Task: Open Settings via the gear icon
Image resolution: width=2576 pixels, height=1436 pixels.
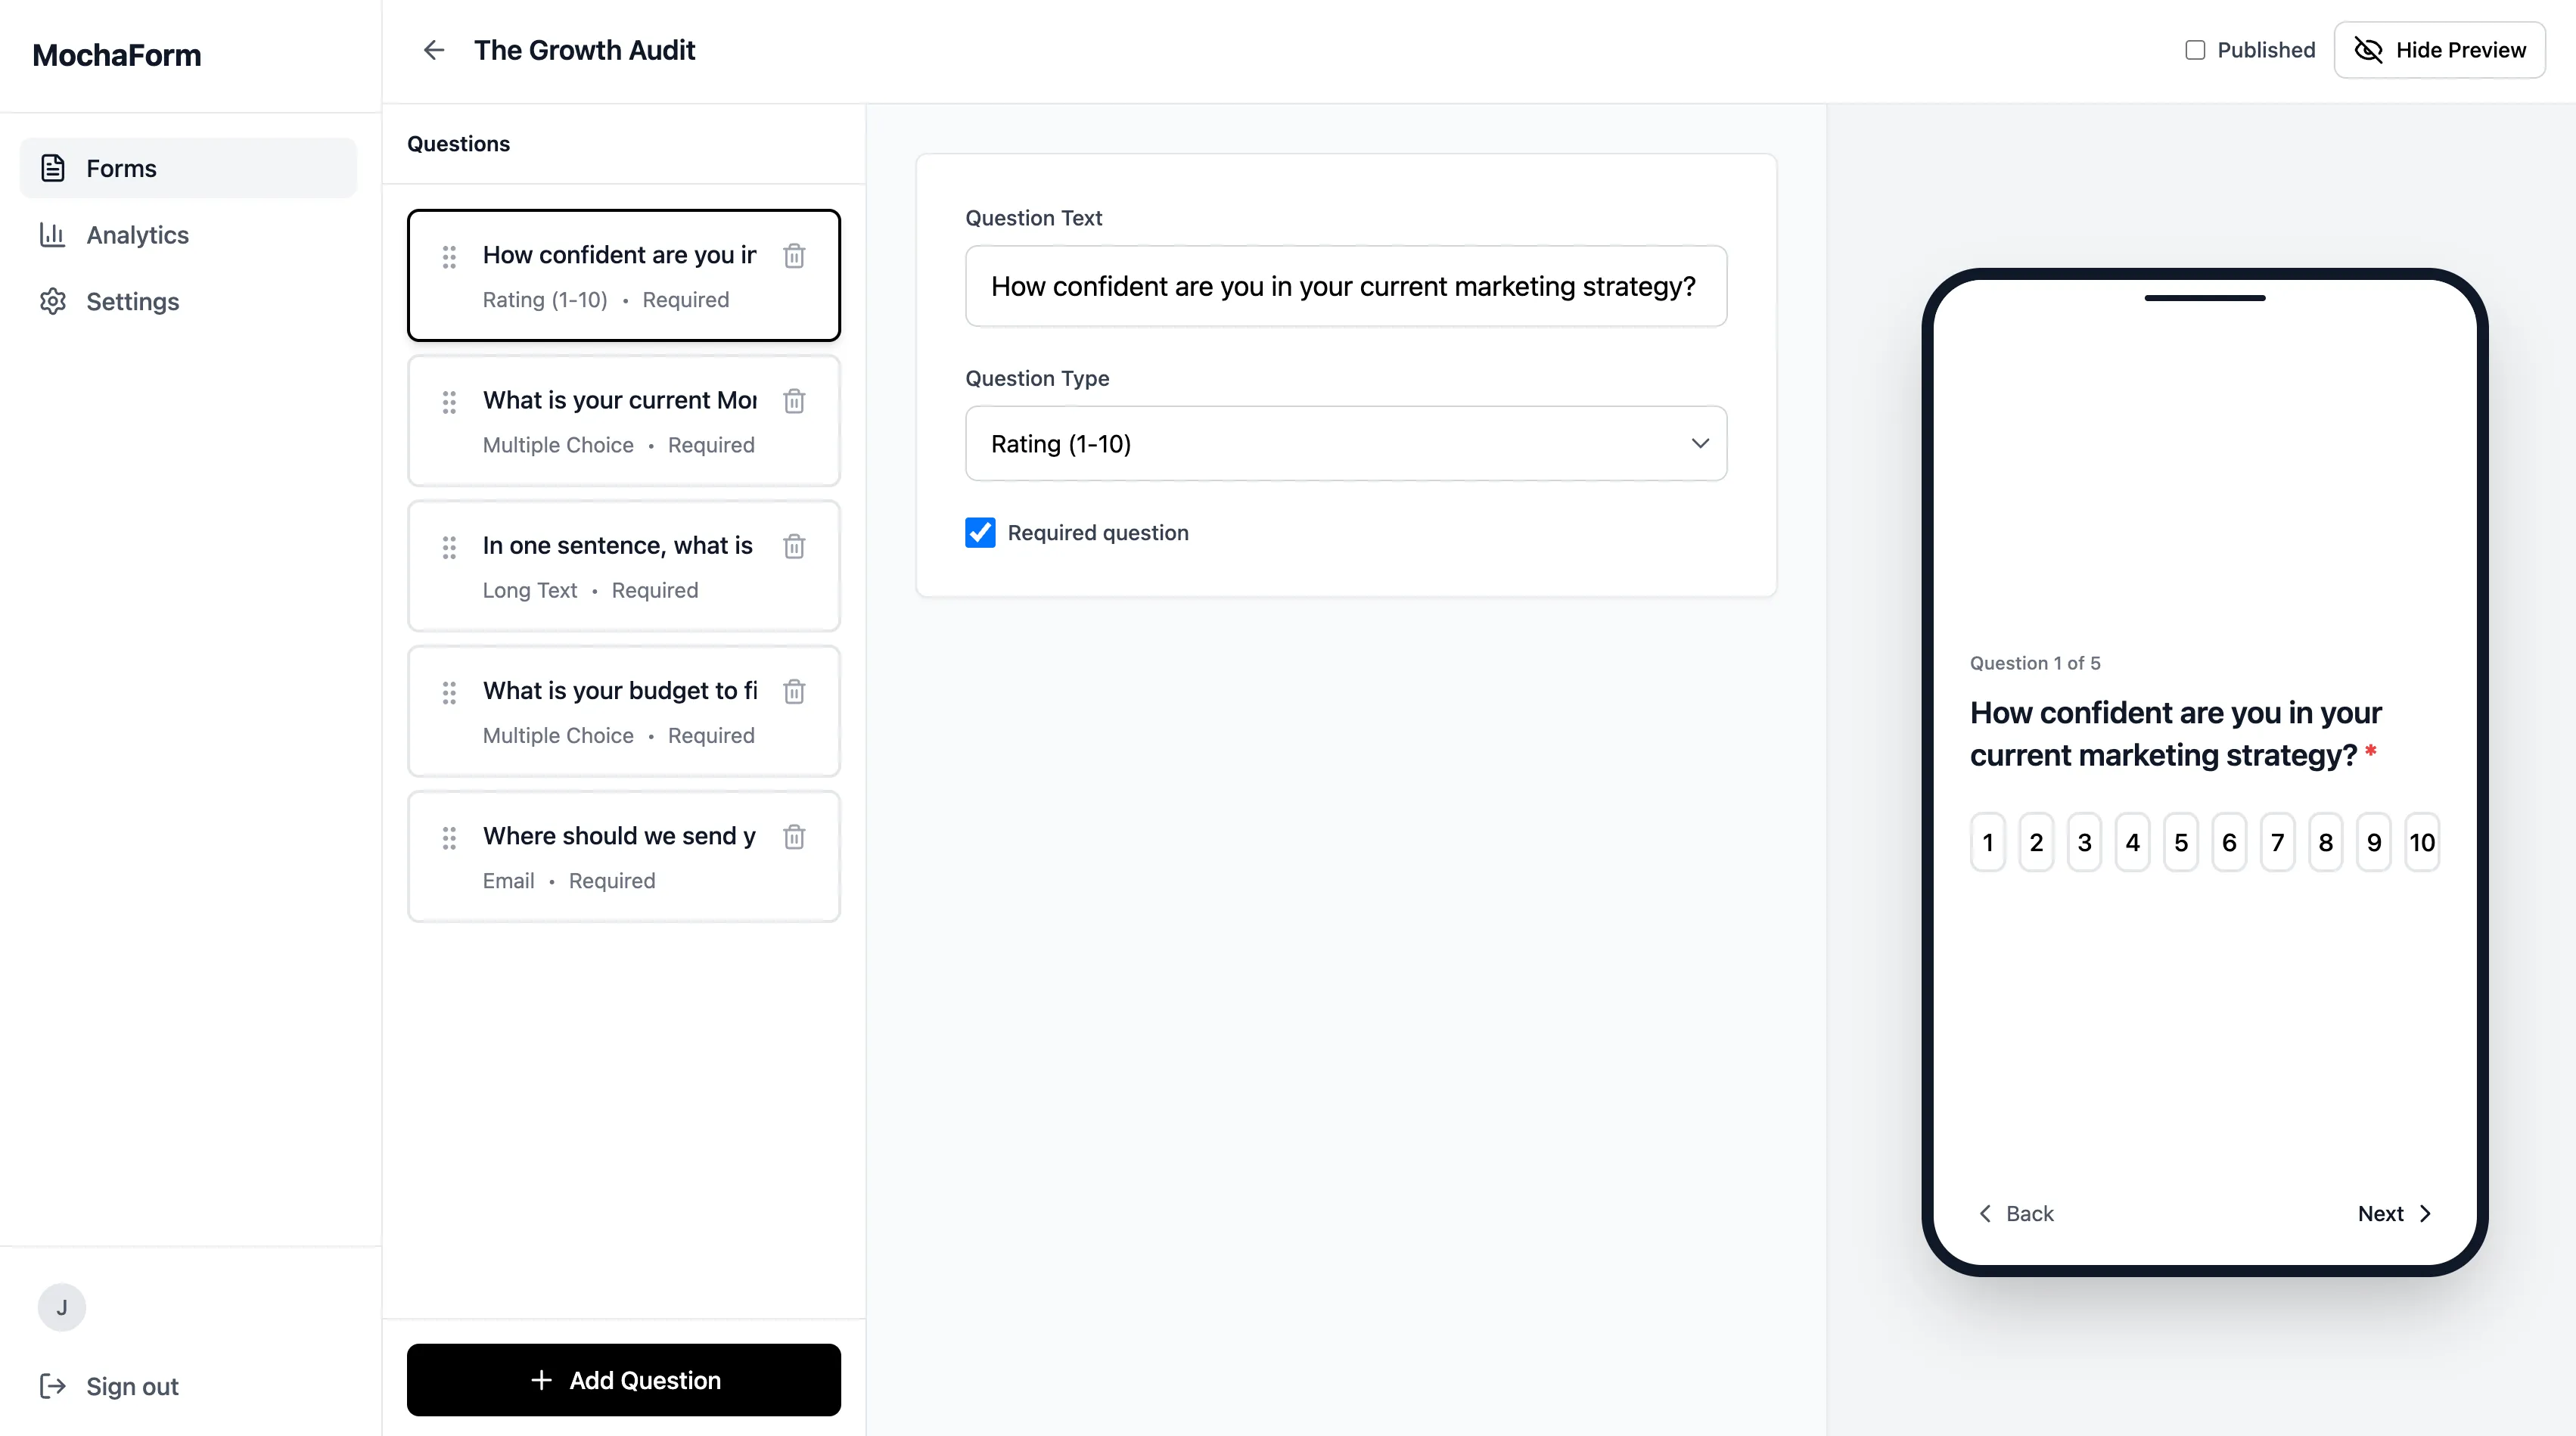Action: click(52, 301)
